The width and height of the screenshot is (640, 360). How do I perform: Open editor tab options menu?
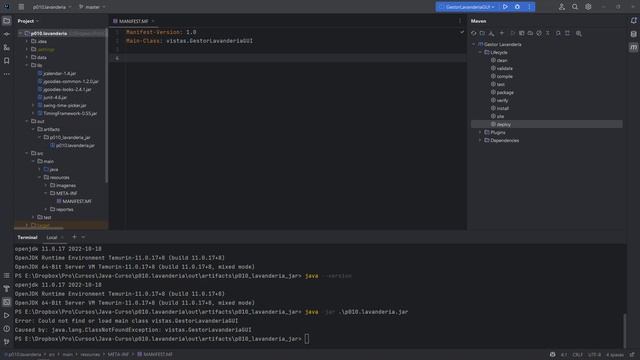(x=460, y=21)
